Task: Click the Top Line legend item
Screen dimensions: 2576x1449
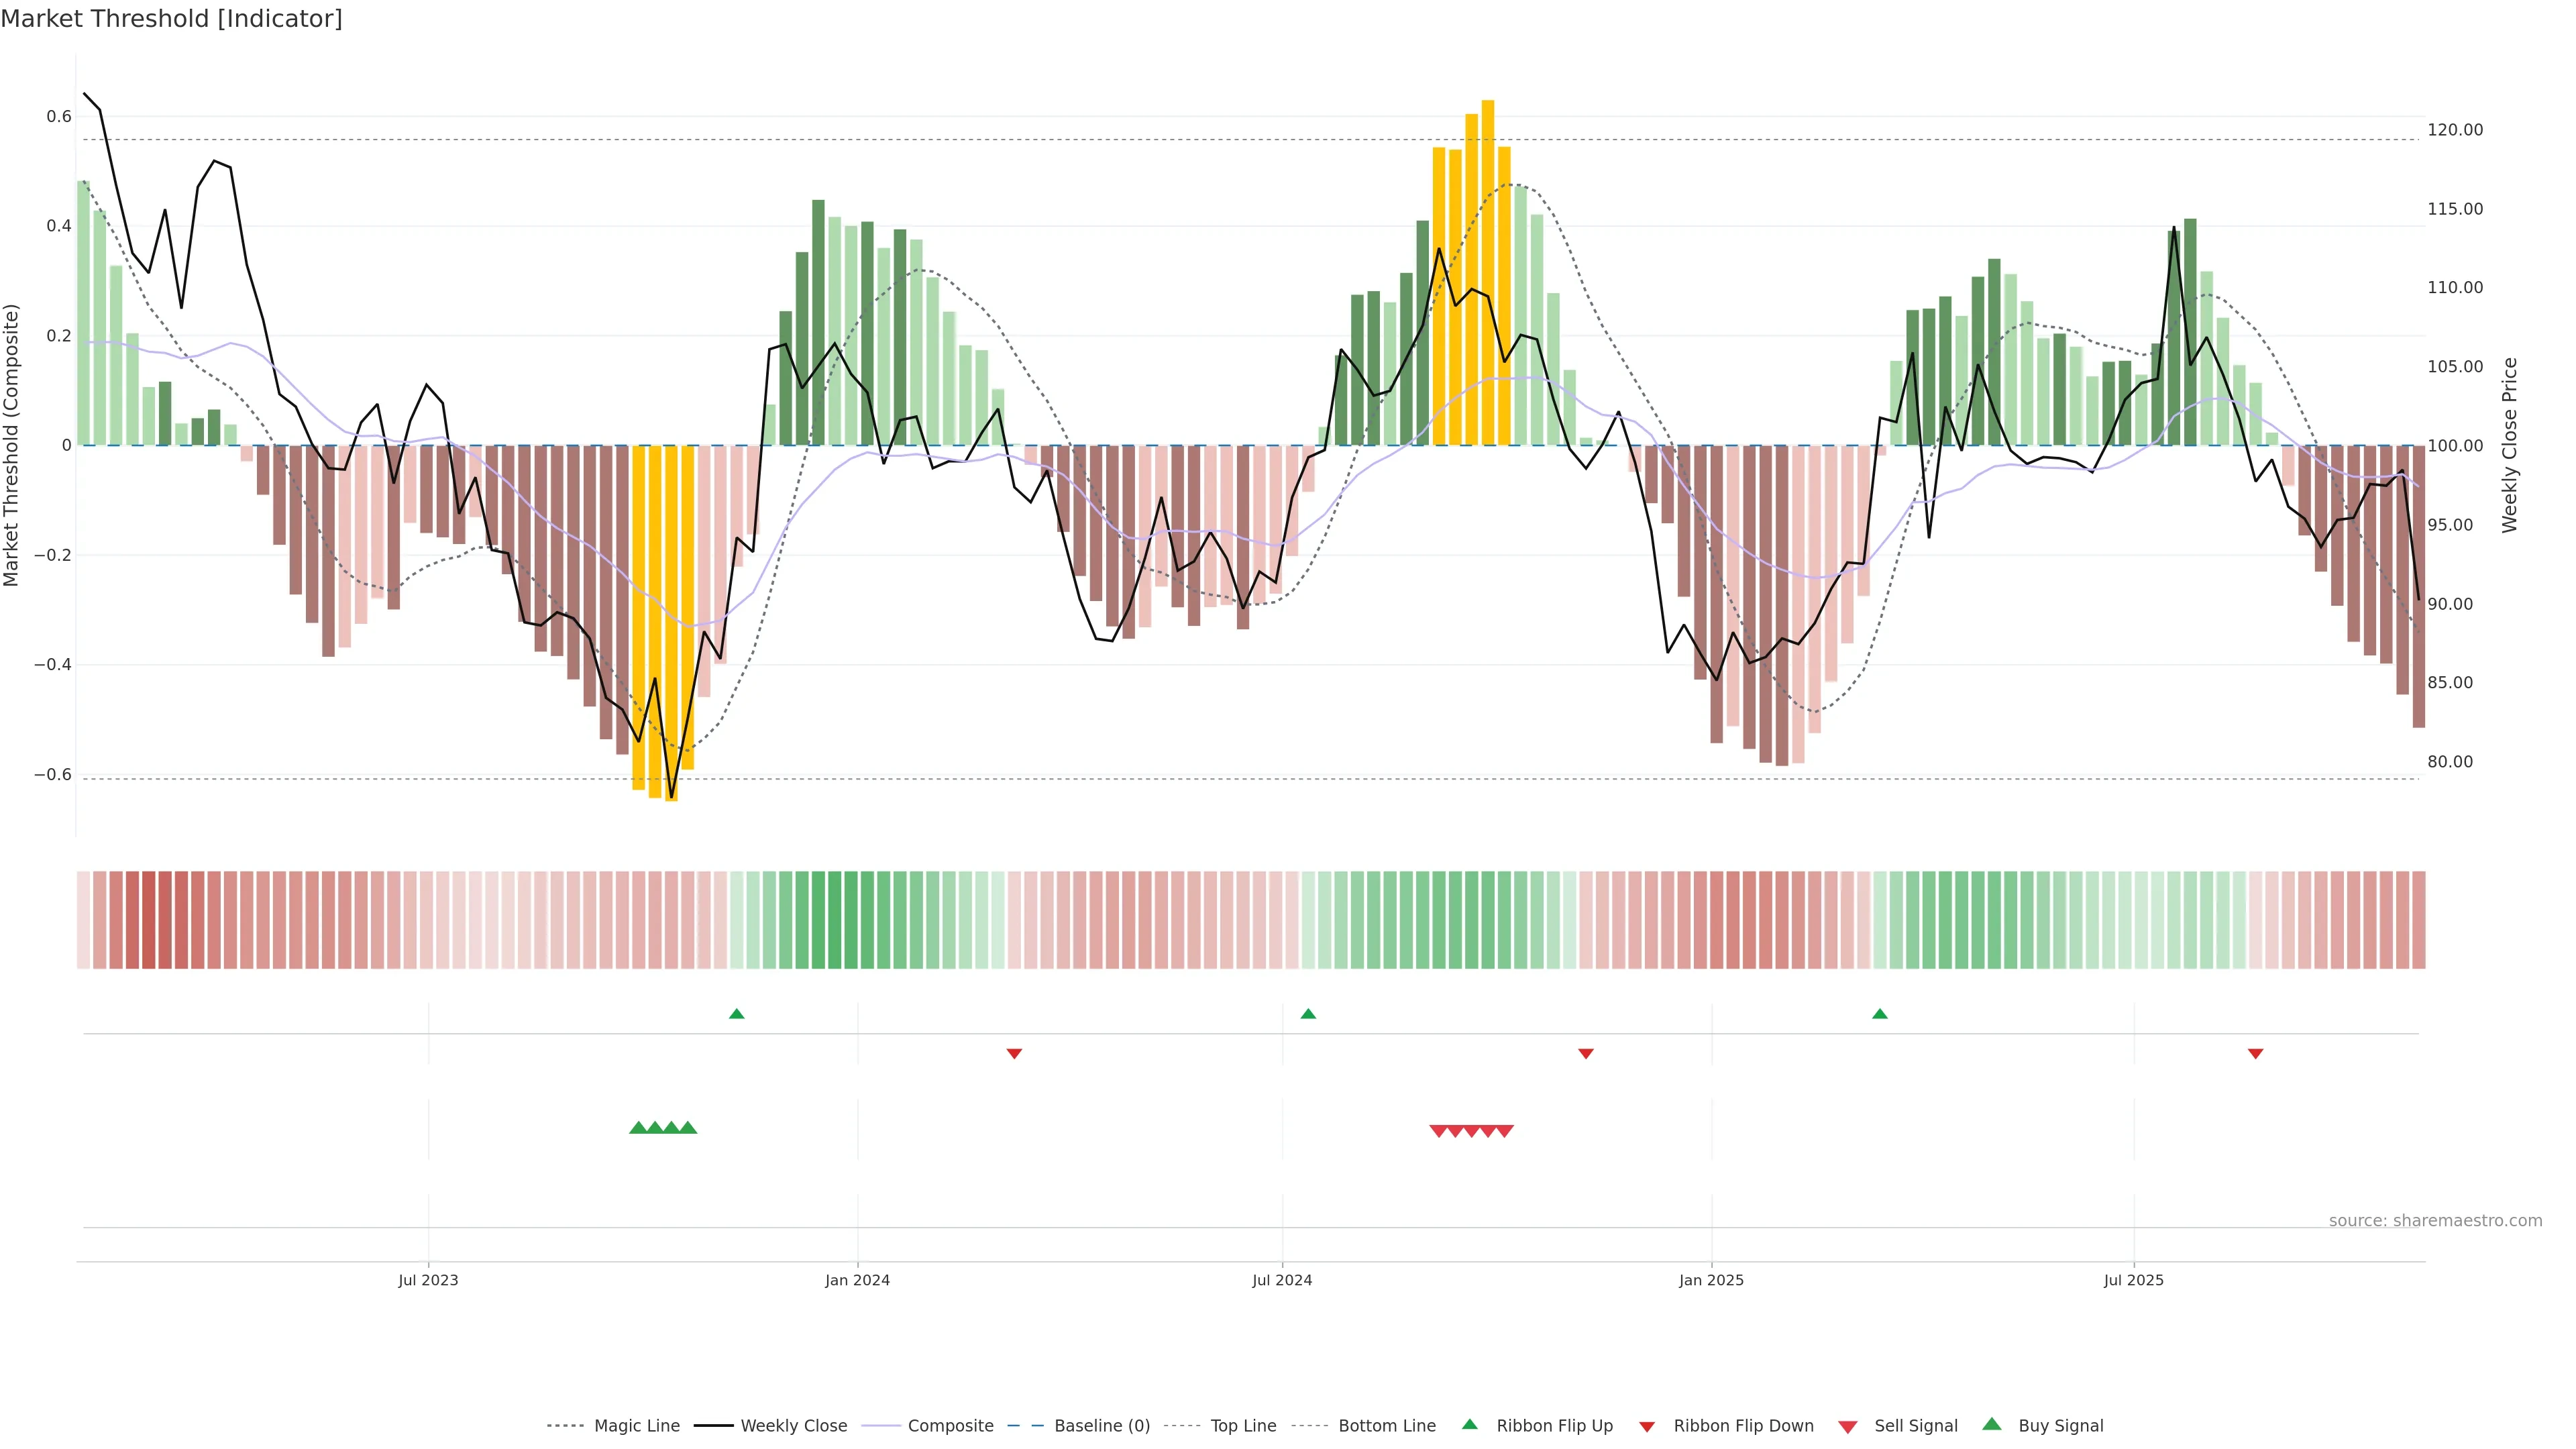Action: pos(1243,1426)
